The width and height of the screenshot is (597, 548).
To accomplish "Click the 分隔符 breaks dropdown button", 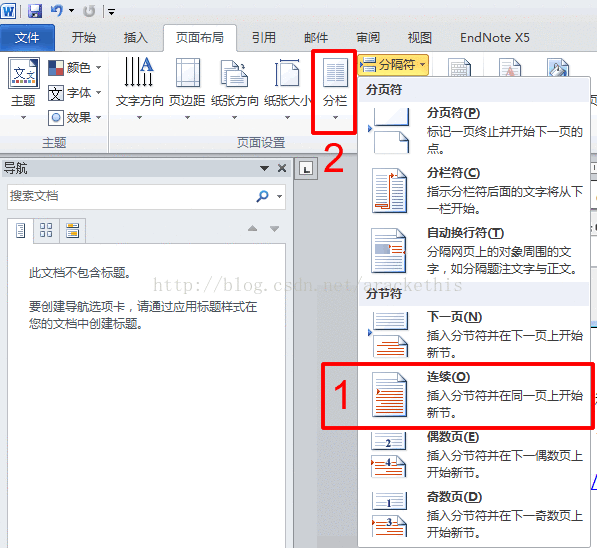I will click(x=394, y=64).
